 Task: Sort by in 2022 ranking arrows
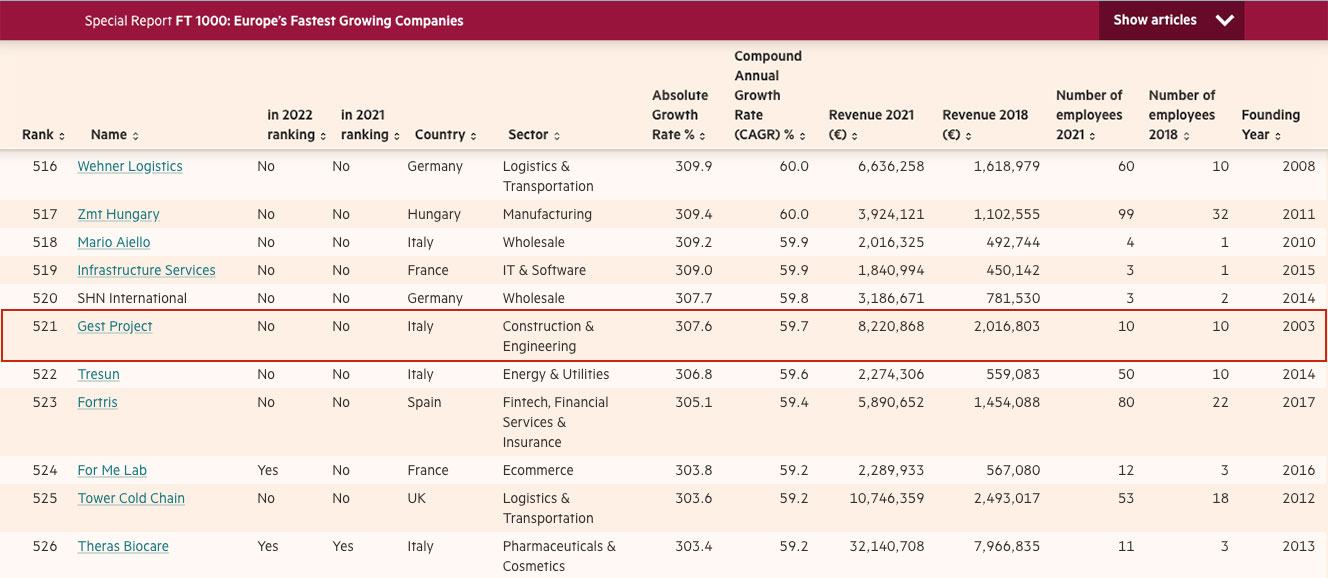tap(323, 136)
